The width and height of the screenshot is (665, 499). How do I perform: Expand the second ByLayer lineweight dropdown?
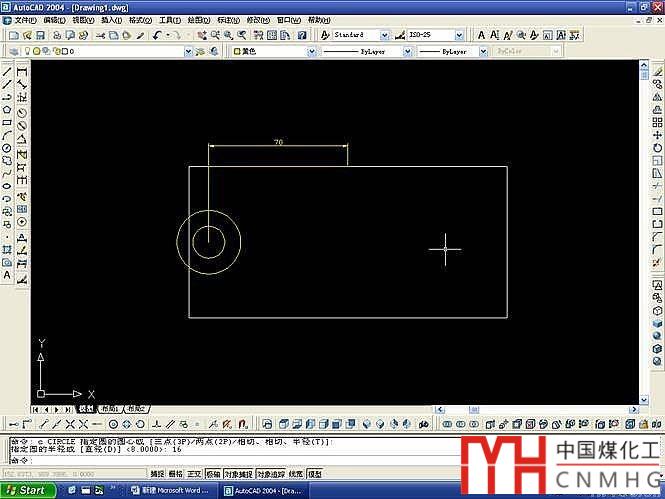pyautogui.click(x=483, y=51)
